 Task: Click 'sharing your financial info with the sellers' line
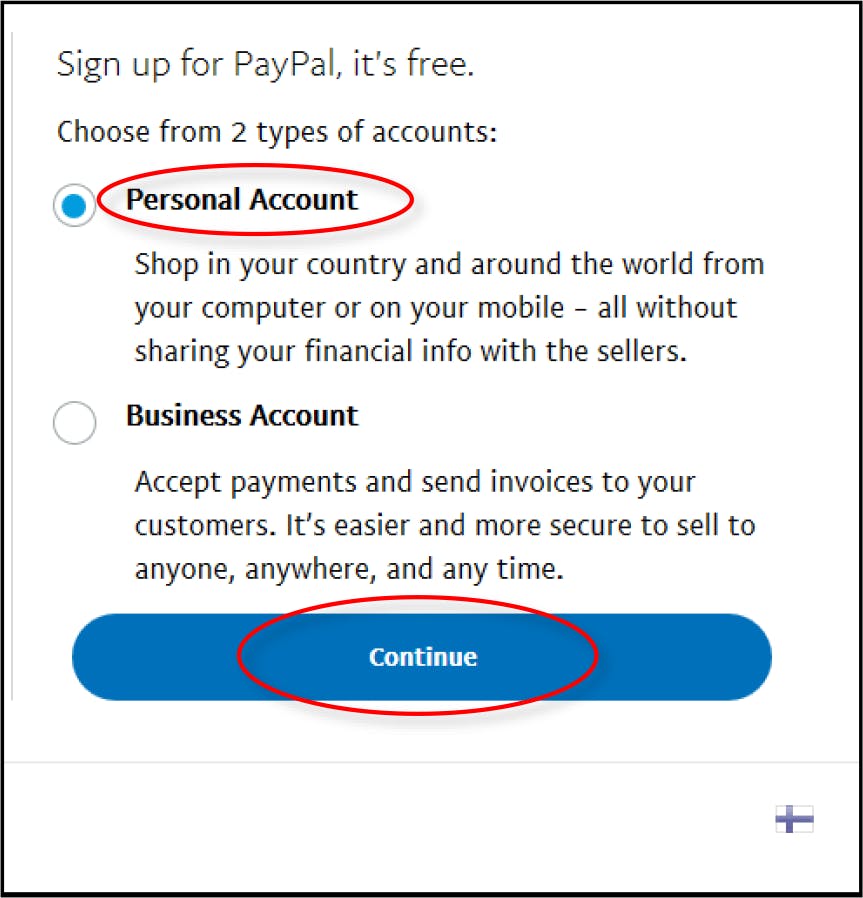411,351
